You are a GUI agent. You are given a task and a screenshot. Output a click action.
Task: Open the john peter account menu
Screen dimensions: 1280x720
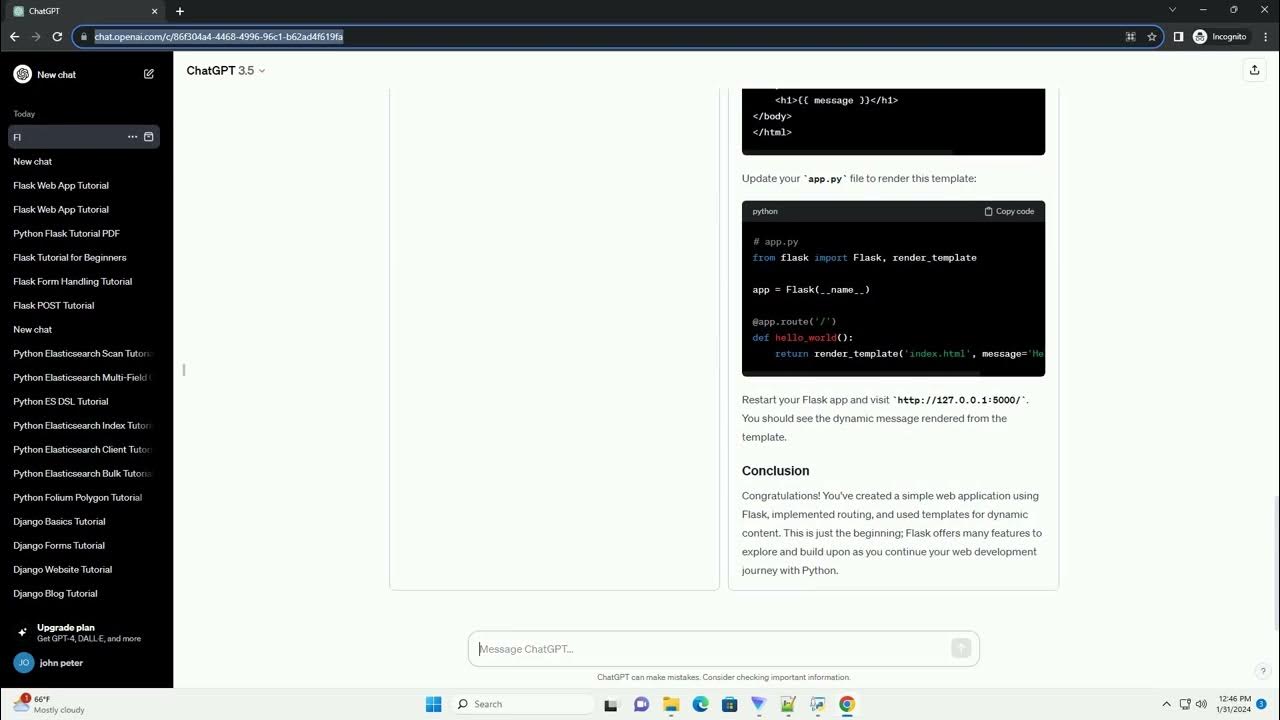[84, 662]
